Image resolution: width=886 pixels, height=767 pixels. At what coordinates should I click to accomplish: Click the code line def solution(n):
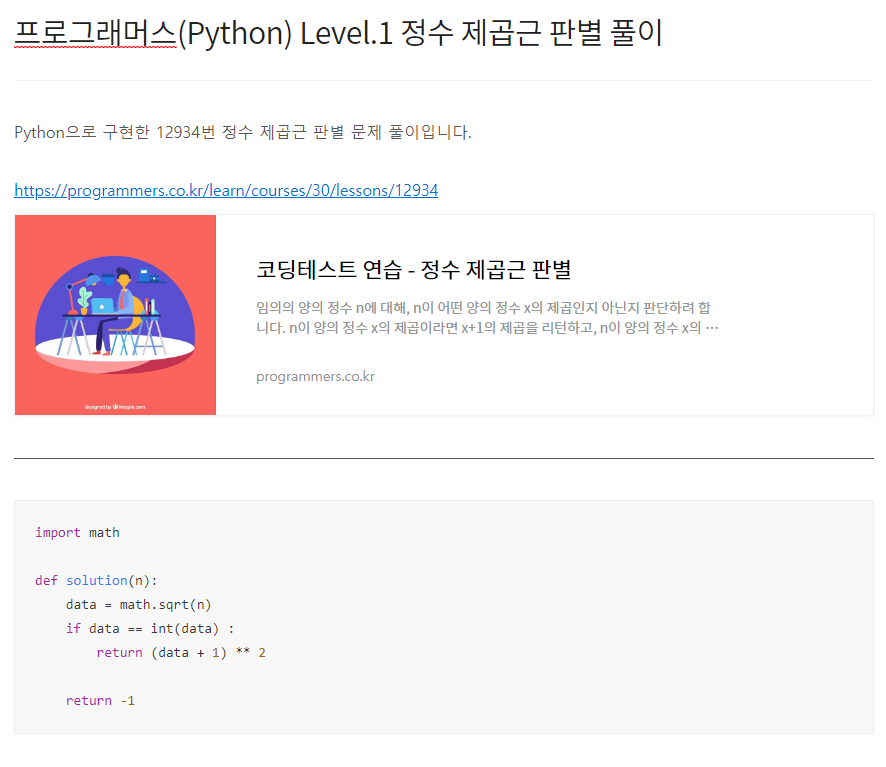coord(96,580)
